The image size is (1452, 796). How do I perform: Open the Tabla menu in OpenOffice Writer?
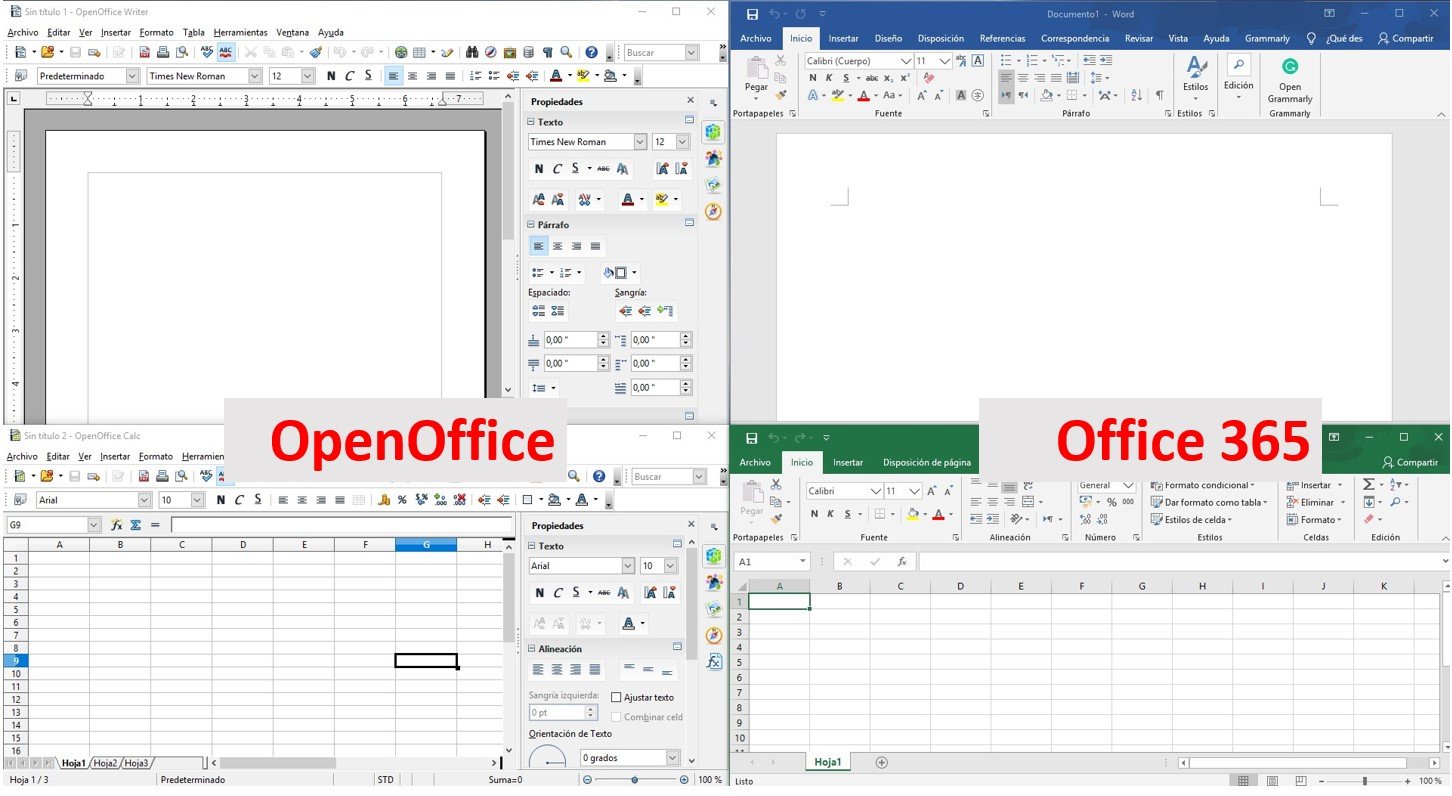click(x=194, y=33)
